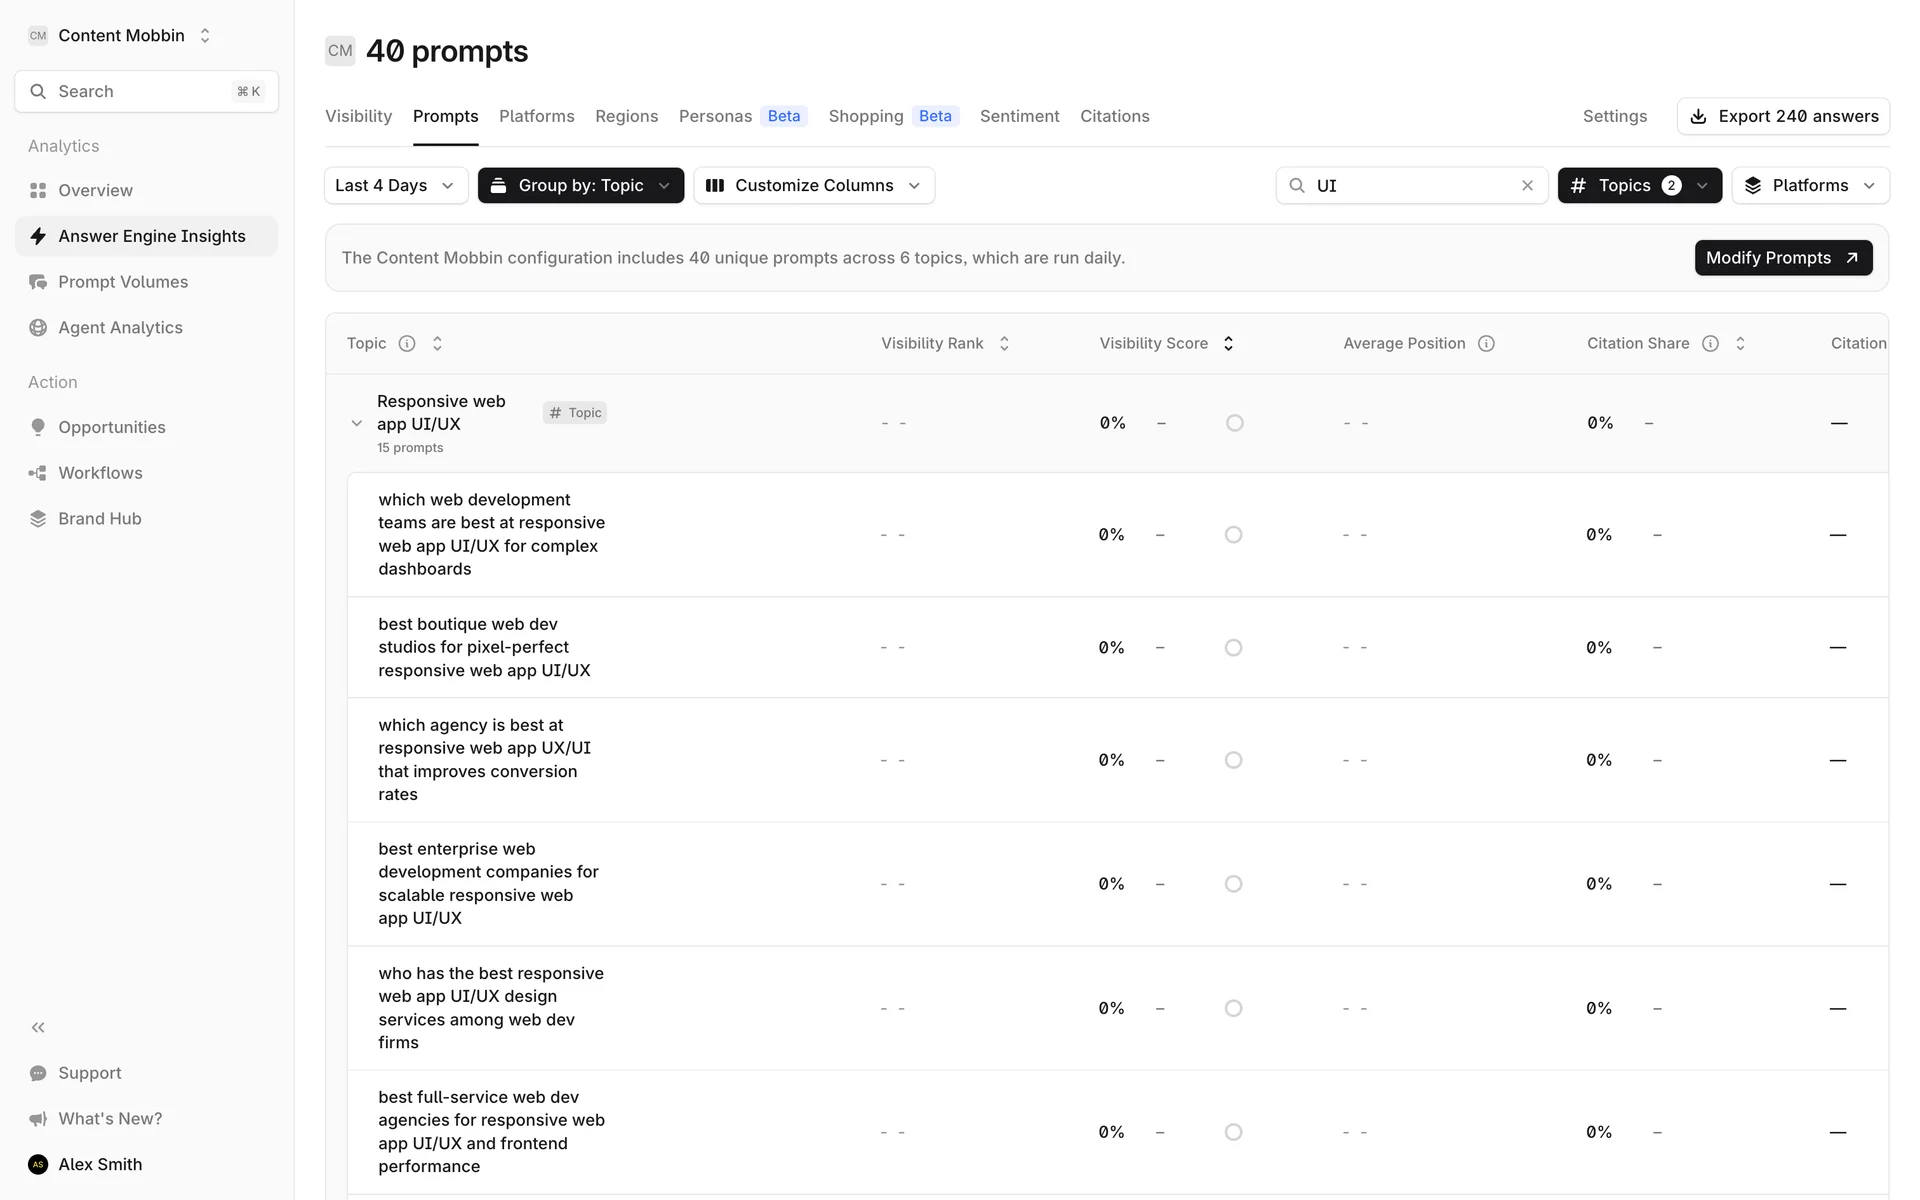Screen dimensions: 1920x1200
Task: Collapse the Responsive web app UI/UX topic
Action: [x=357, y=424]
